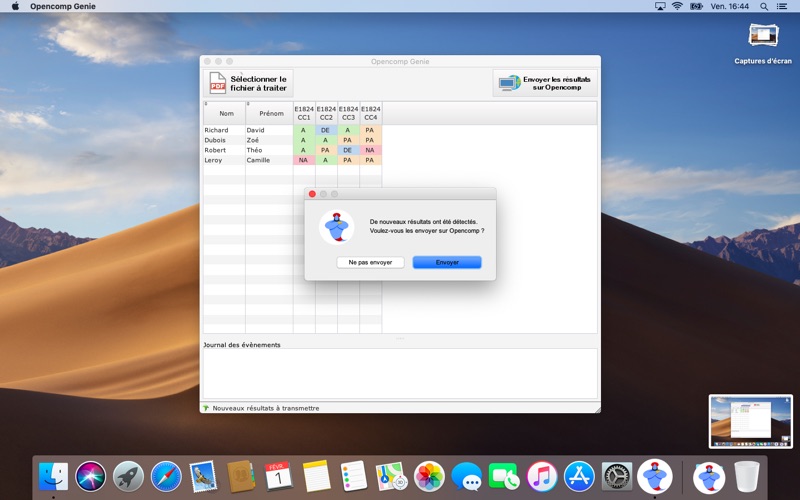The width and height of the screenshot is (800, 500).
Task: Select the E1824 CC4 column header
Action: point(371,113)
